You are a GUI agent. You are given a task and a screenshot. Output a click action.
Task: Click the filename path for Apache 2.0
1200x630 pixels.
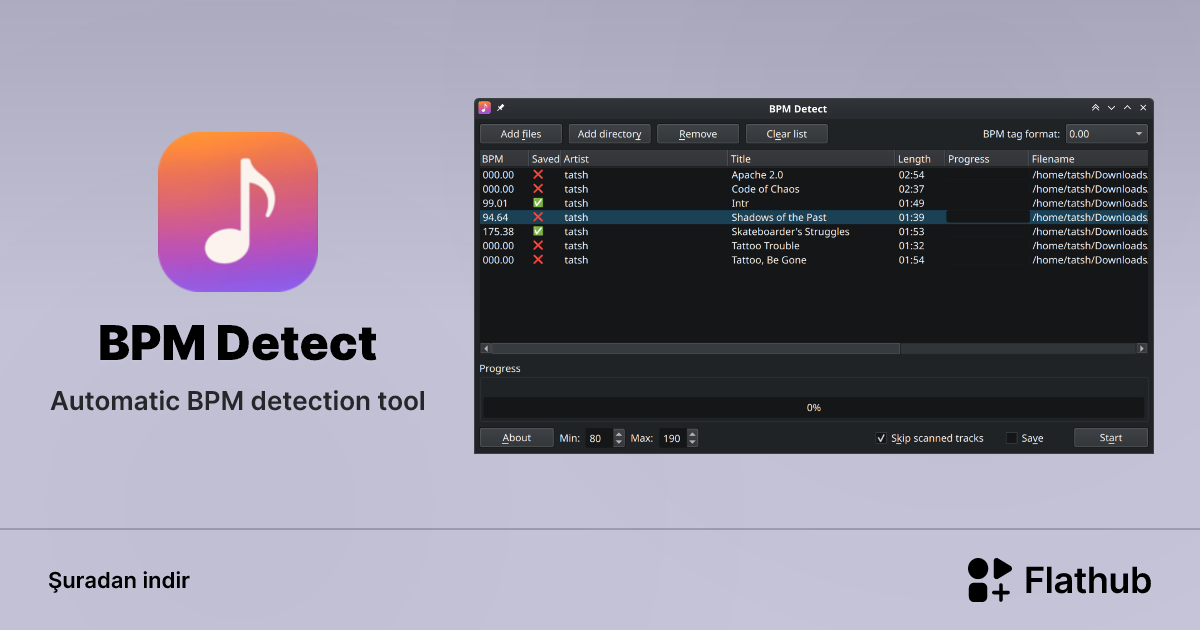click(1090, 175)
